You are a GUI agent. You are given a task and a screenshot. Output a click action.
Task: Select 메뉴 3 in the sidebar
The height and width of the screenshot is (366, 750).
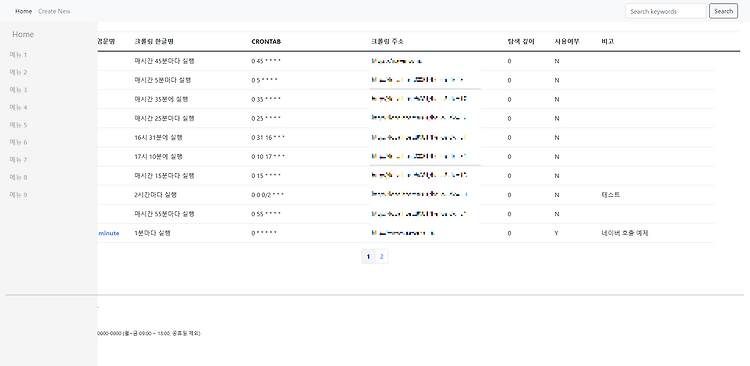coord(19,90)
